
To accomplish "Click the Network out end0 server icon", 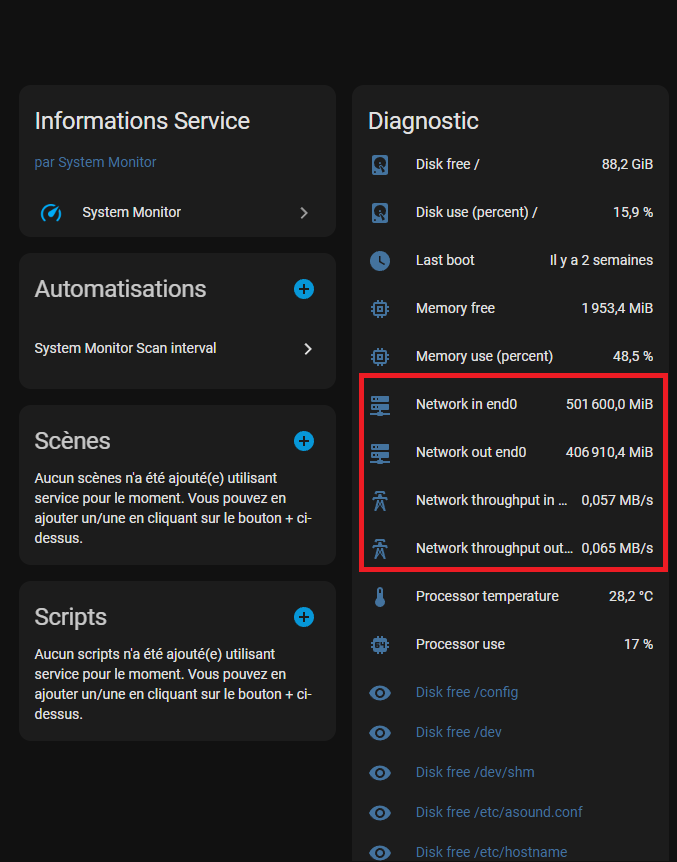I will tap(380, 453).
